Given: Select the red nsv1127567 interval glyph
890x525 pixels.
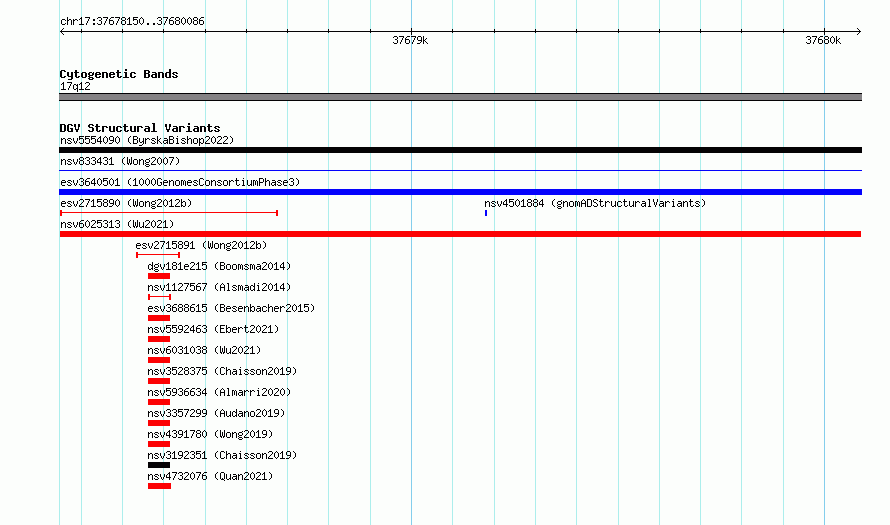Looking at the screenshot, I should tap(159, 297).
